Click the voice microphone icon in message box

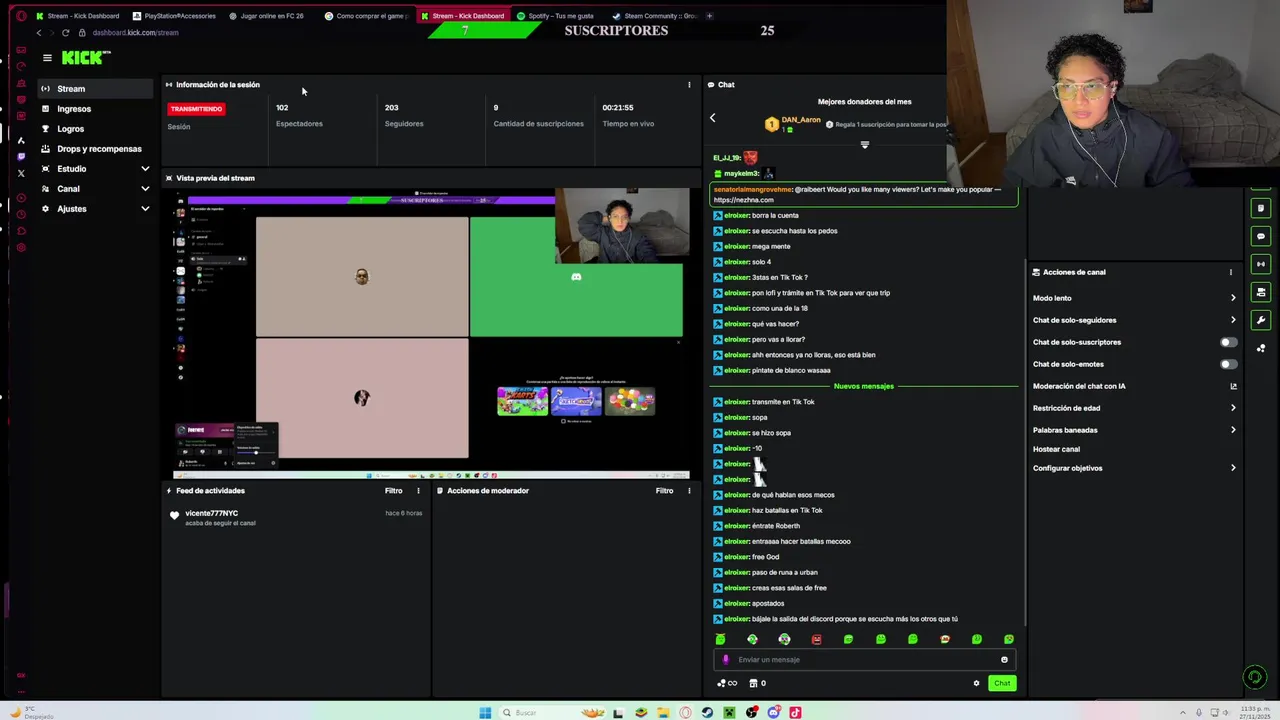pyautogui.click(x=726, y=660)
